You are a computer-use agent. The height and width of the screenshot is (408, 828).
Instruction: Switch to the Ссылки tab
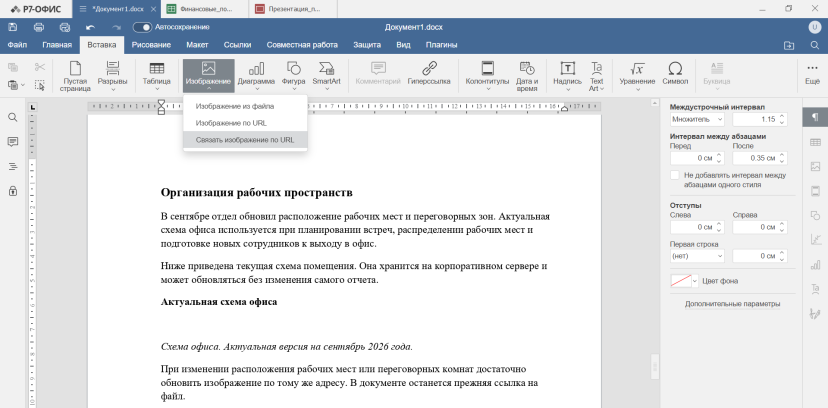237,45
